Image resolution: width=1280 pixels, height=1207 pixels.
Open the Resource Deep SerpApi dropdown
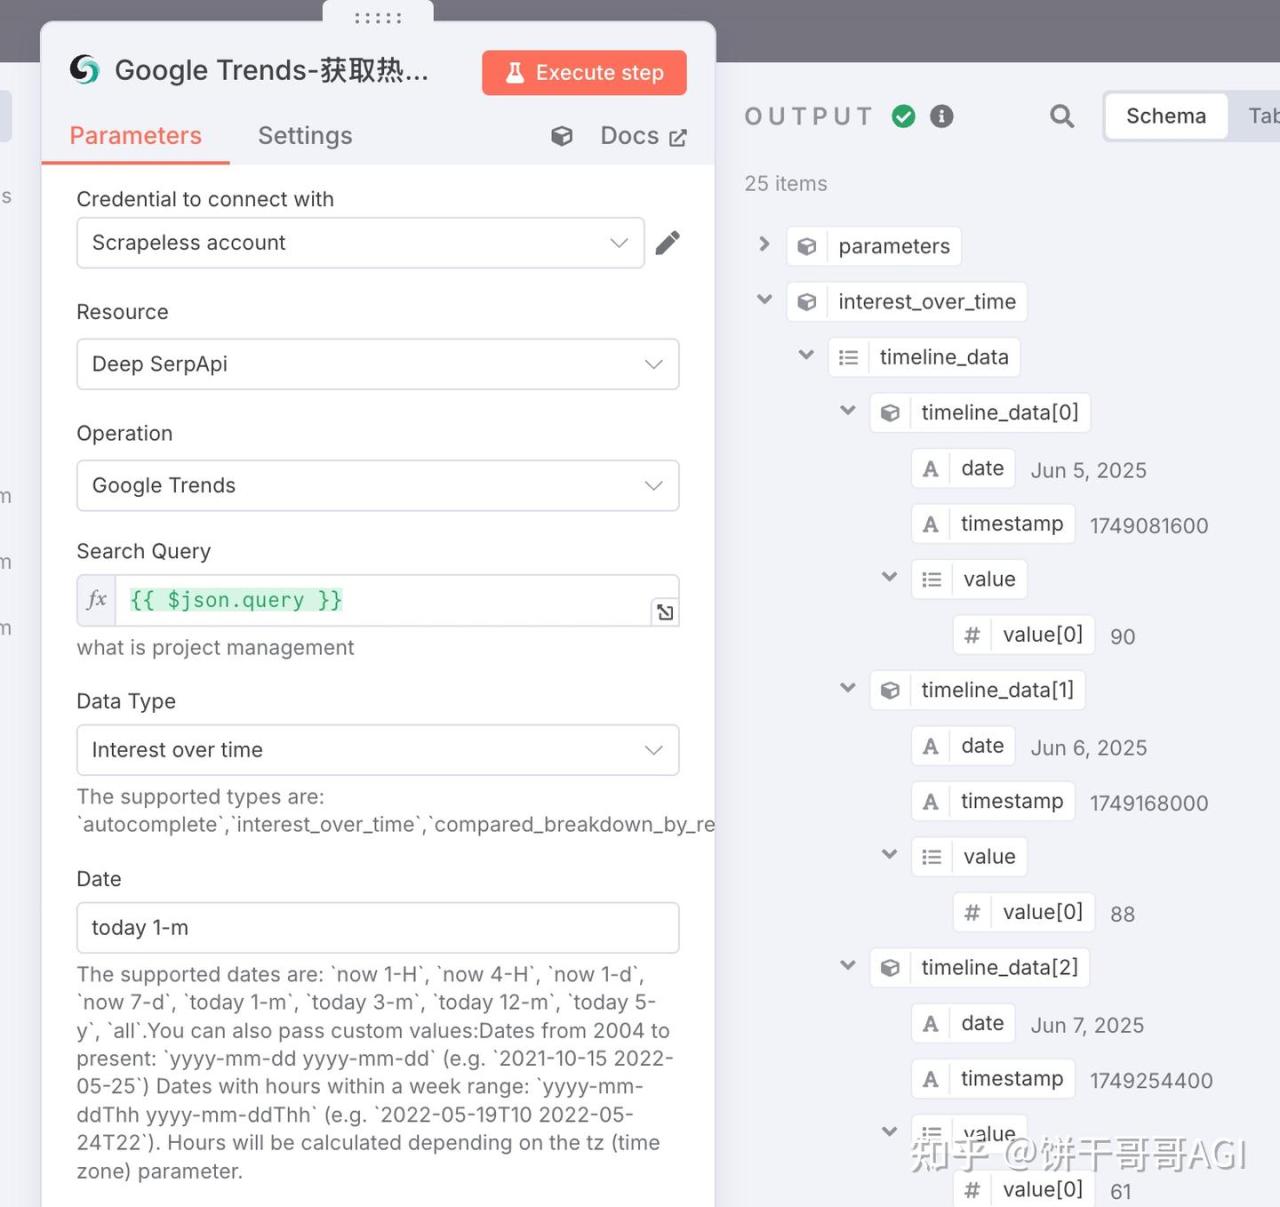point(378,364)
